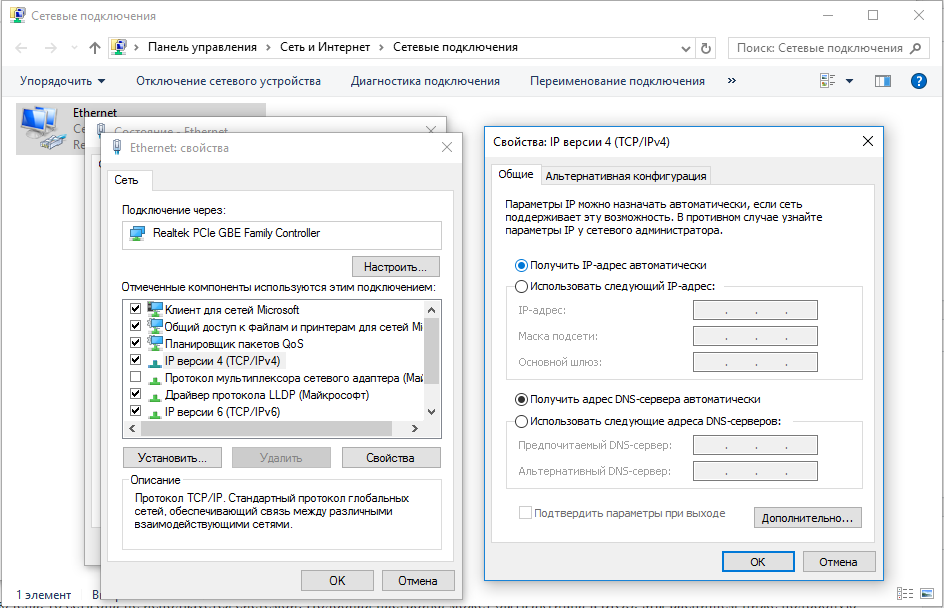Click the Up arrow navigation icon

(x=95, y=48)
